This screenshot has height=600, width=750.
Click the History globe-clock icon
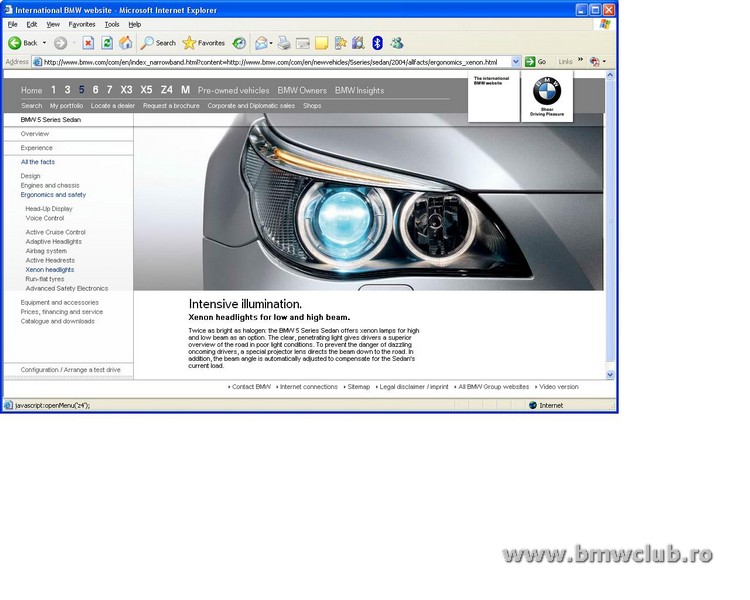click(x=239, y=43)
